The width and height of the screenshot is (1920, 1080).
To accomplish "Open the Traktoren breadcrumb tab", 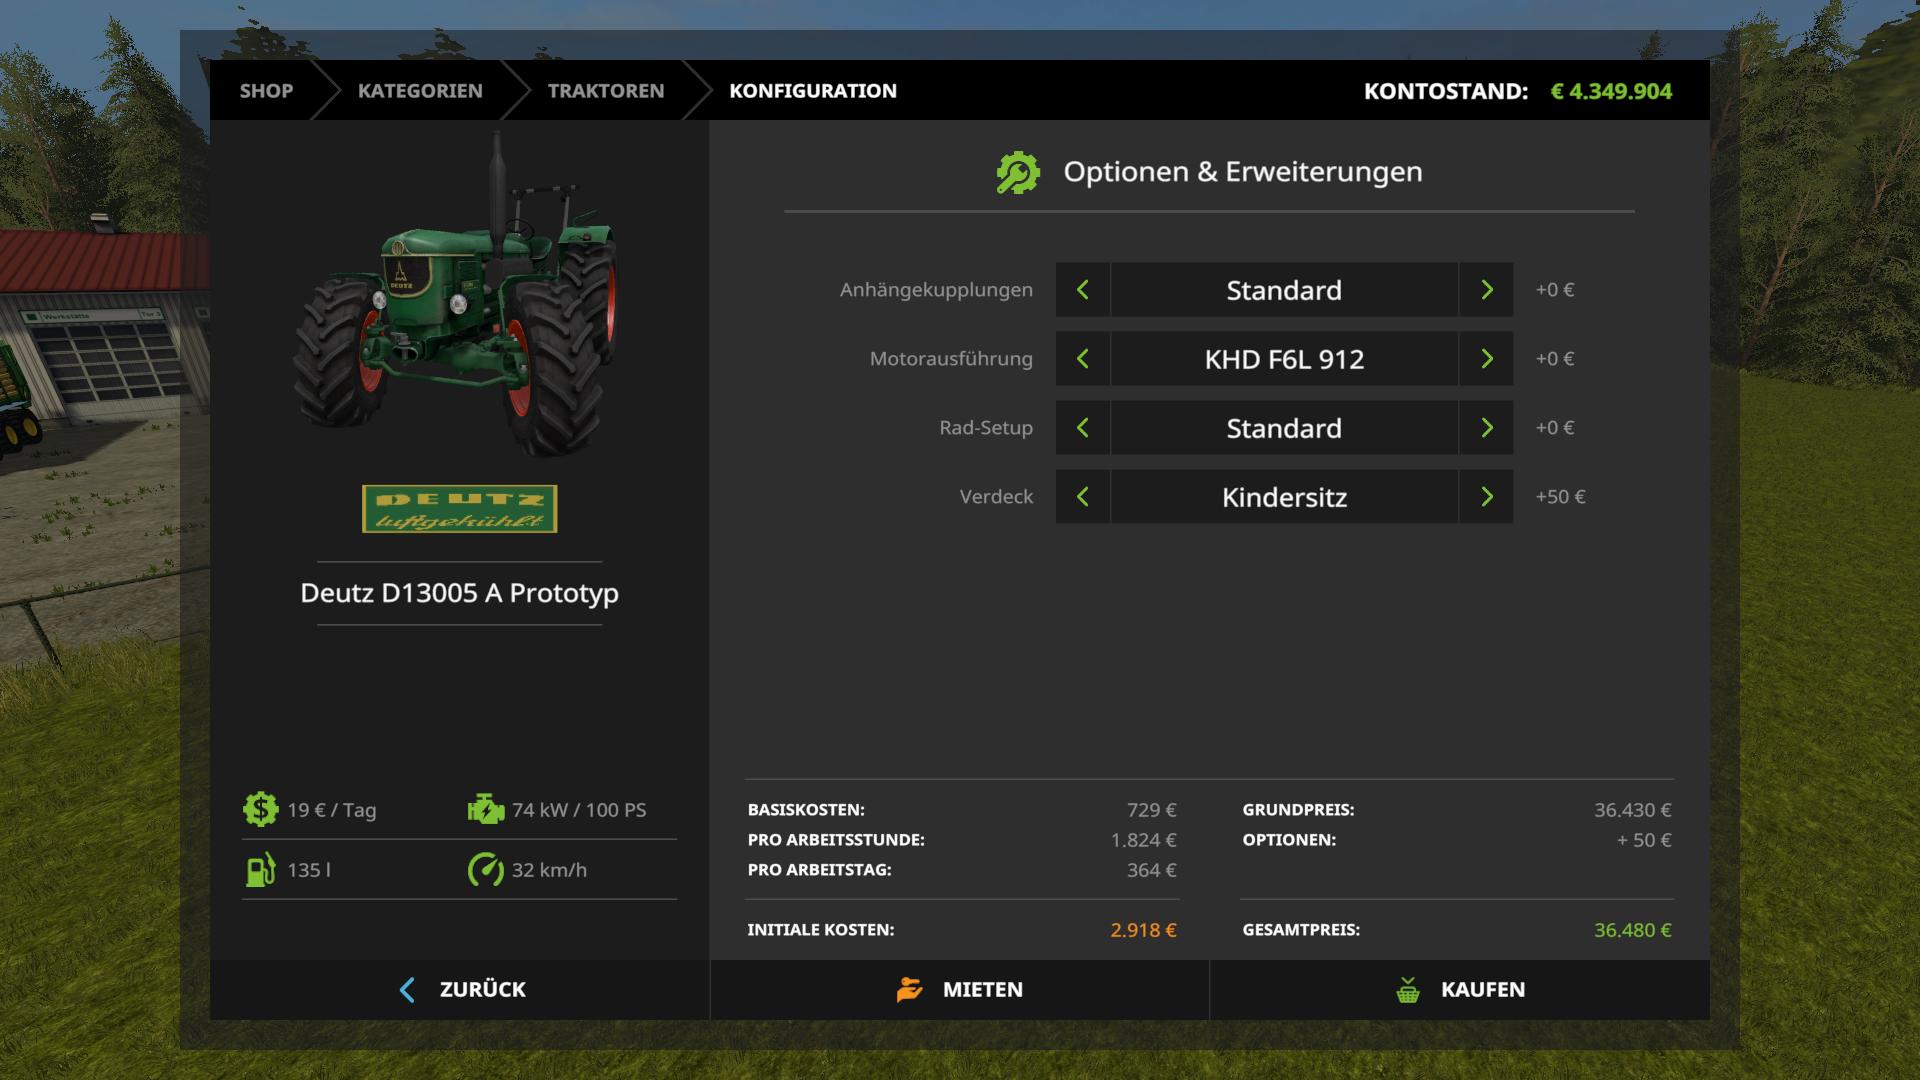I will click(605, 91).
